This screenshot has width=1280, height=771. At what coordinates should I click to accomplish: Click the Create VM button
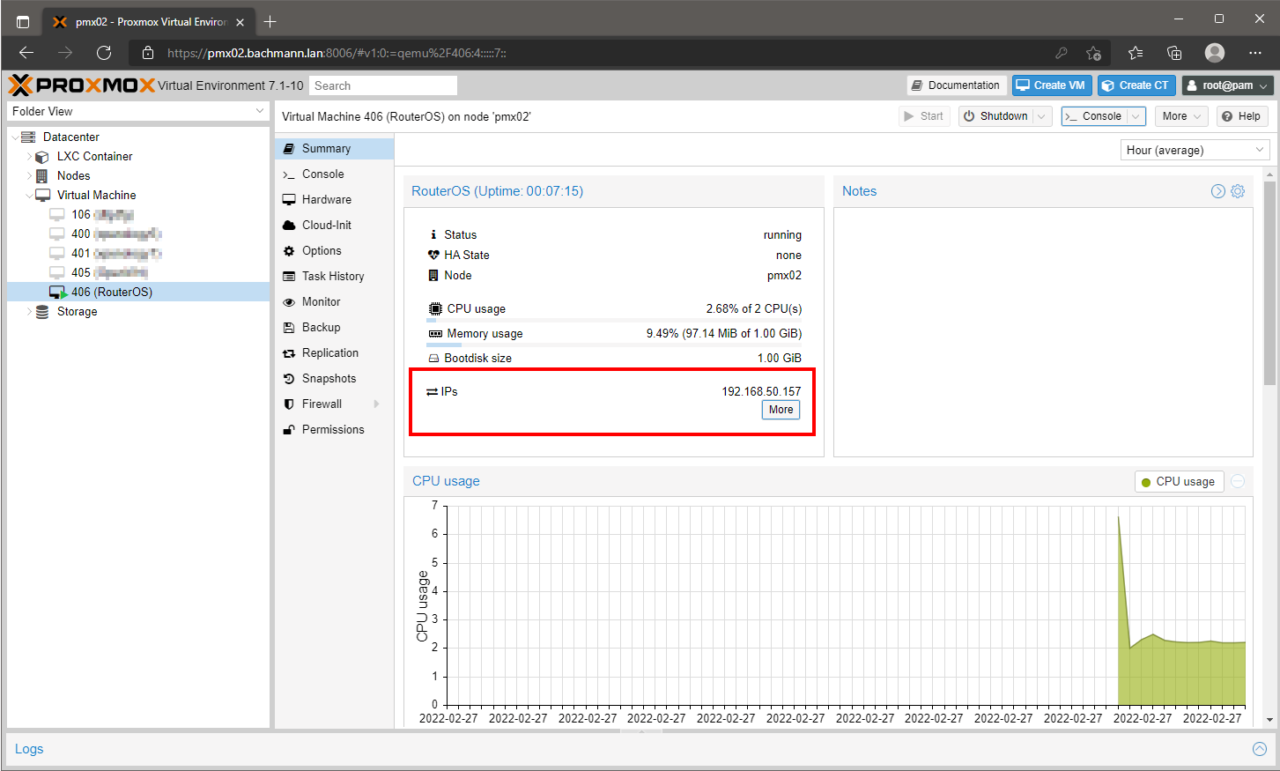(1051, 85)
